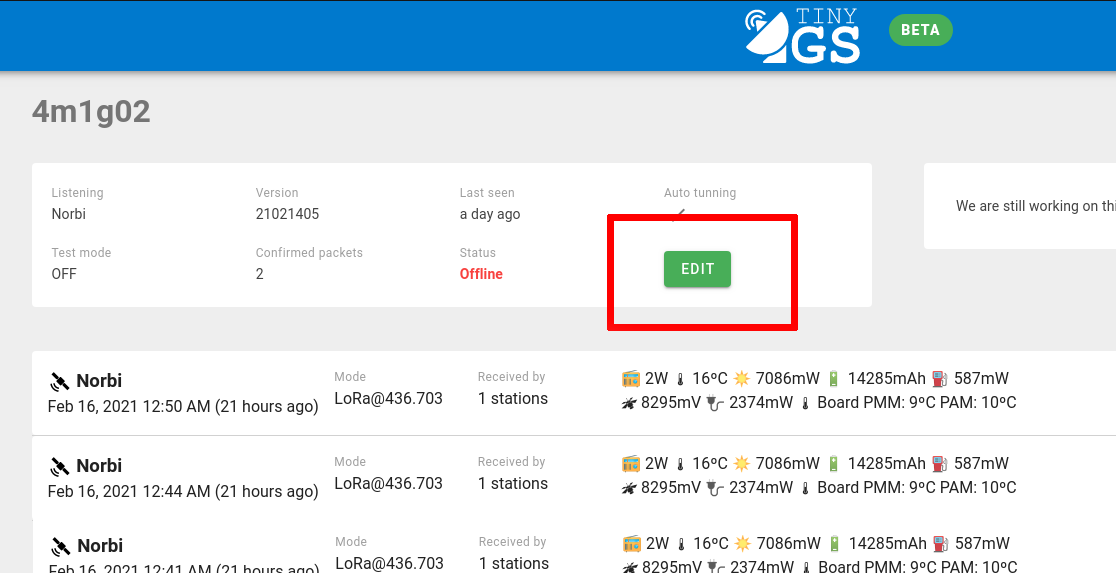Click the fuel pump icon in the 12:44 AM row
The image size is (1116, 573).
coord(939,464)
